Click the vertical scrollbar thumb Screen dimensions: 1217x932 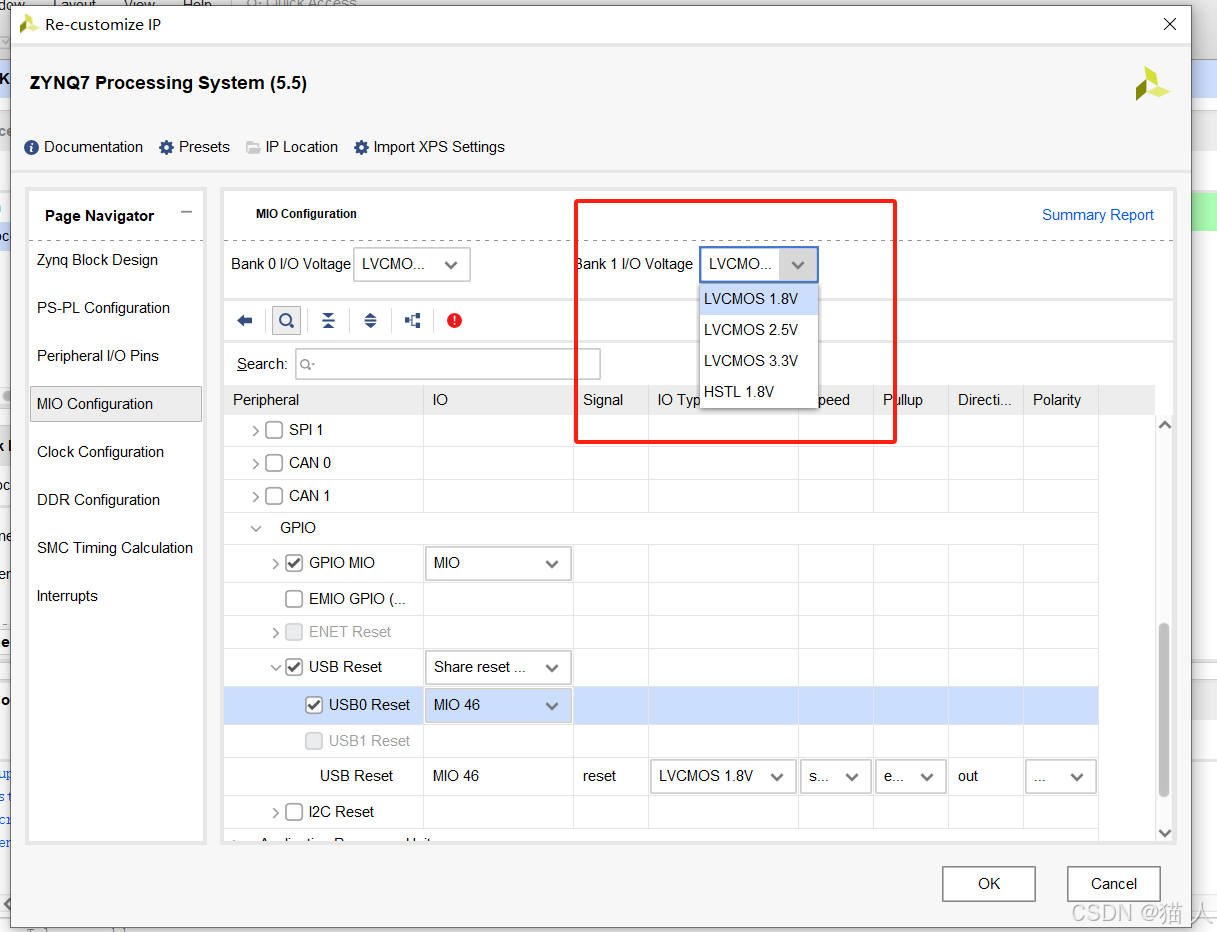click(x=1164, y=710)
